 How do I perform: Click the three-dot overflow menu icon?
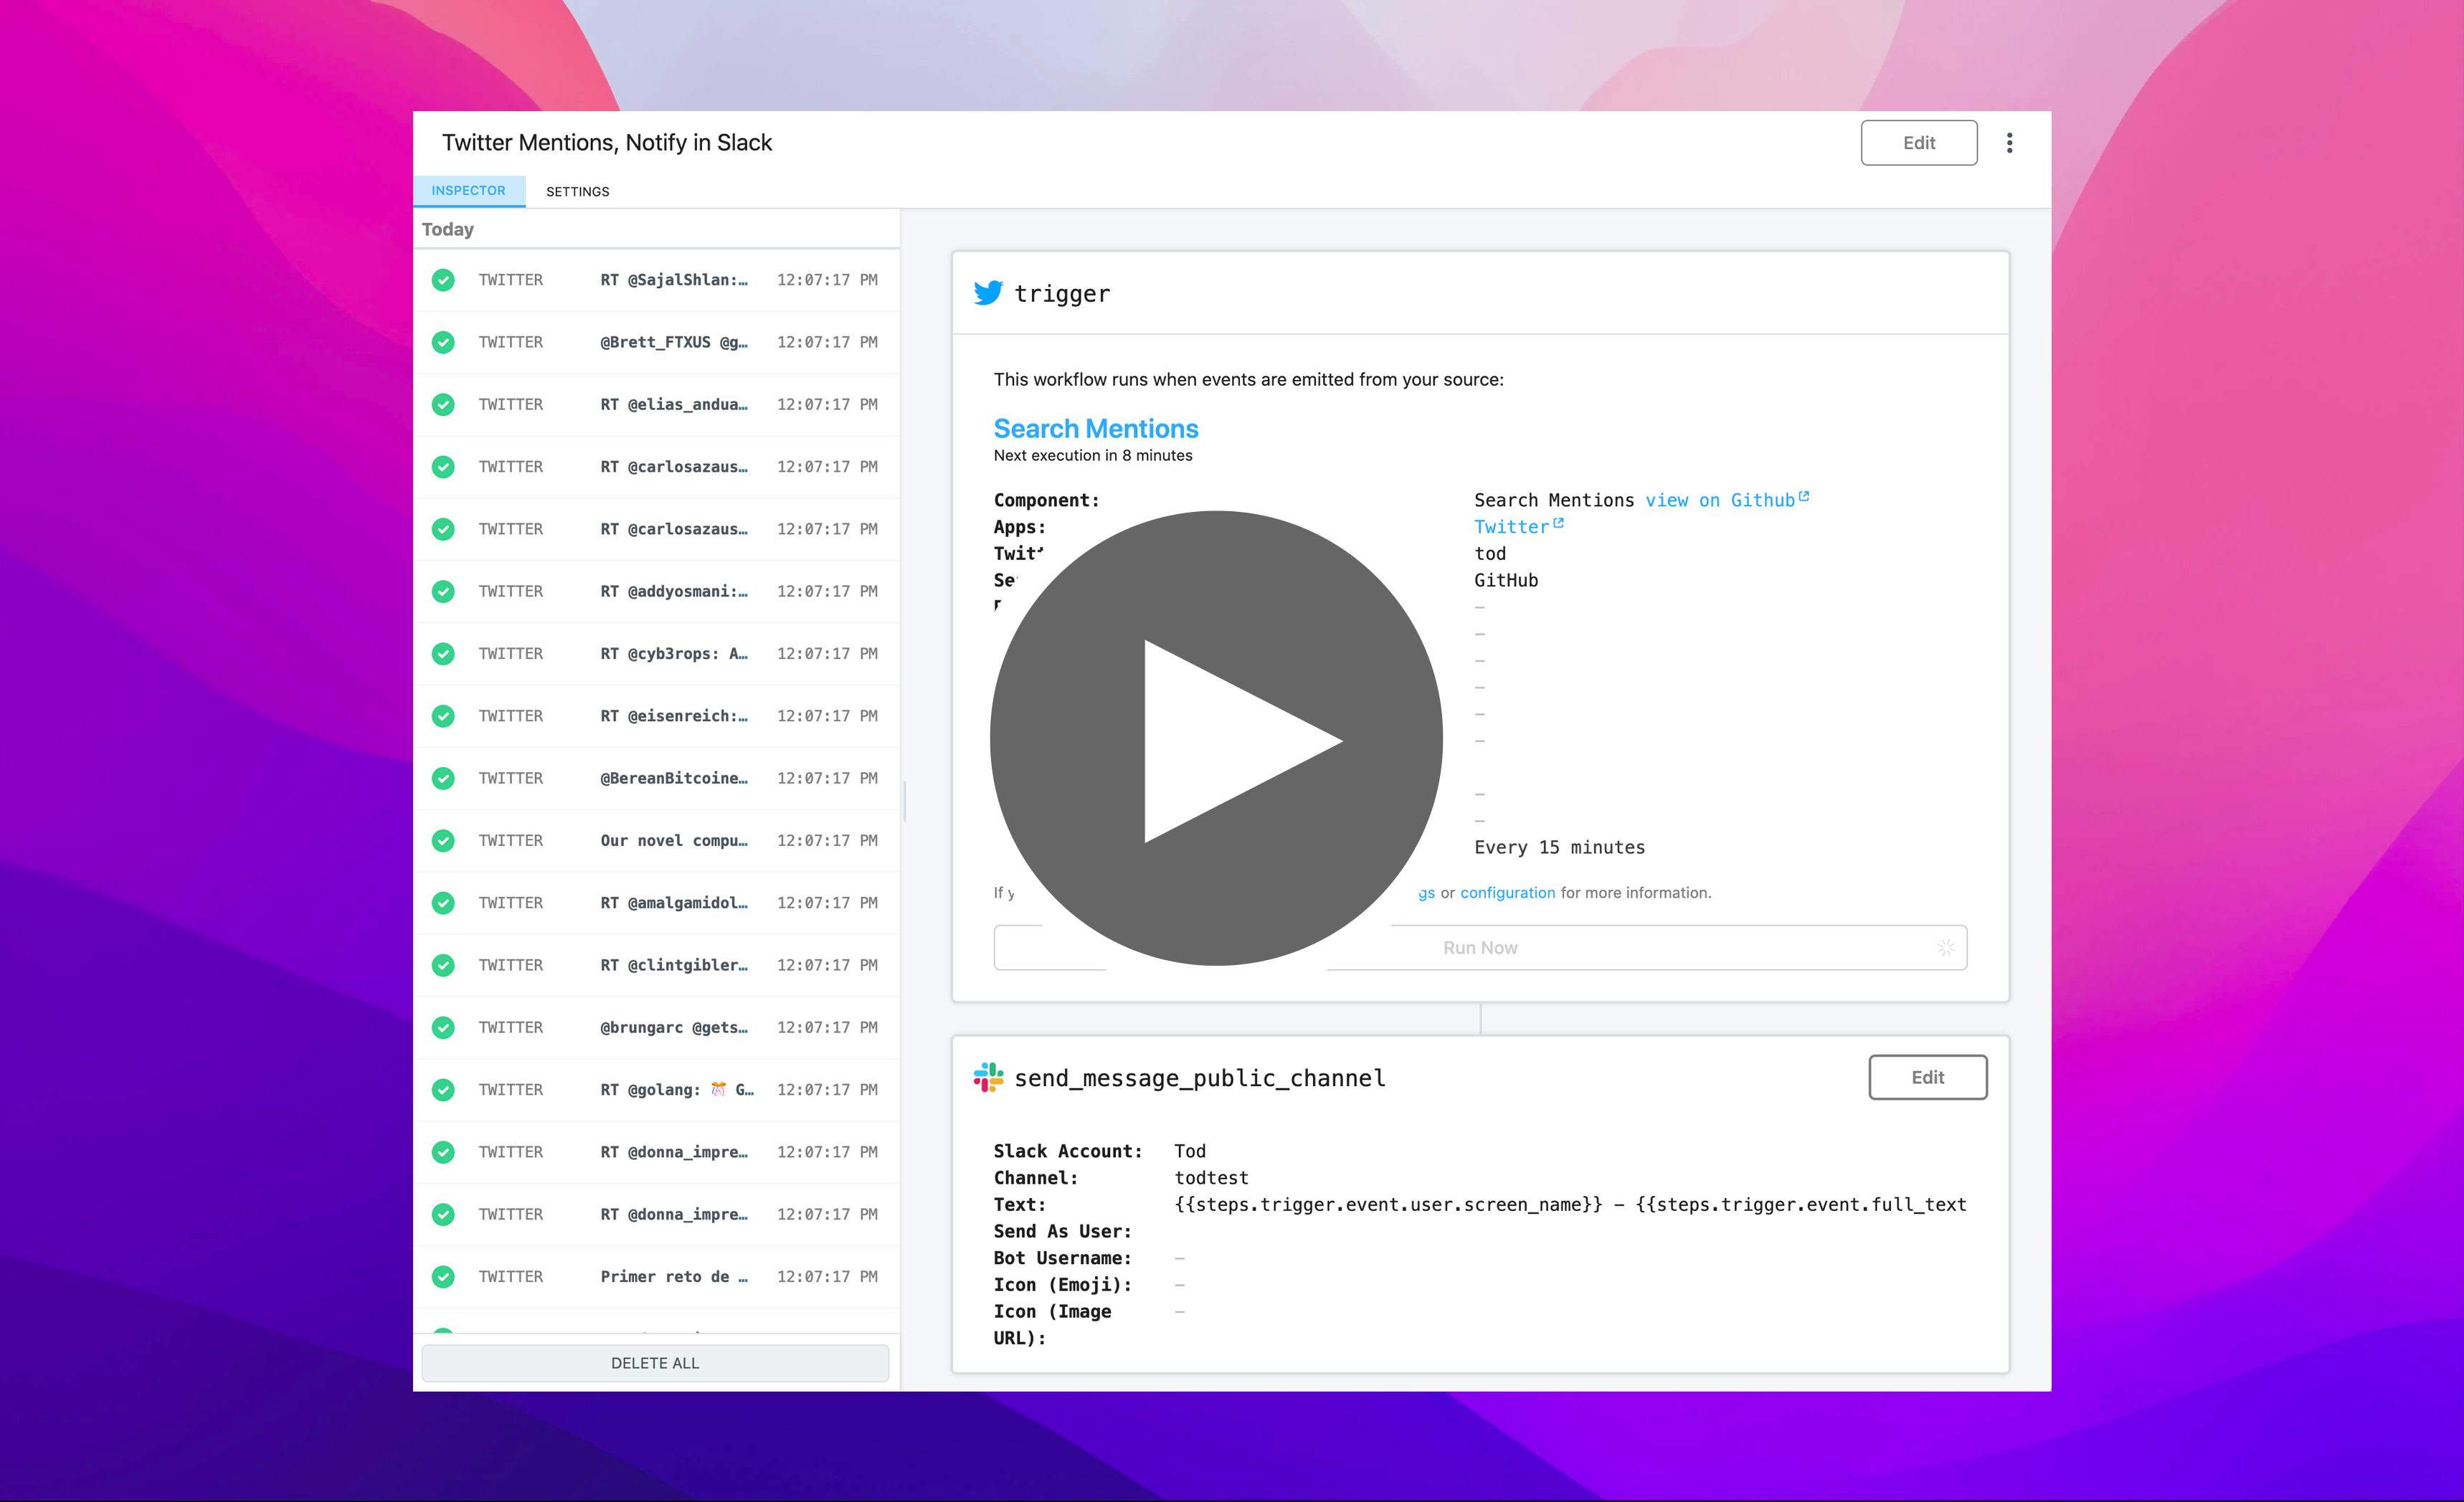(2010, 143)
